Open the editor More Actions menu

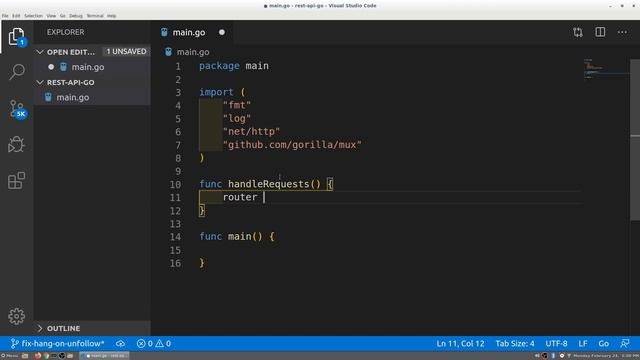[622, 32]
